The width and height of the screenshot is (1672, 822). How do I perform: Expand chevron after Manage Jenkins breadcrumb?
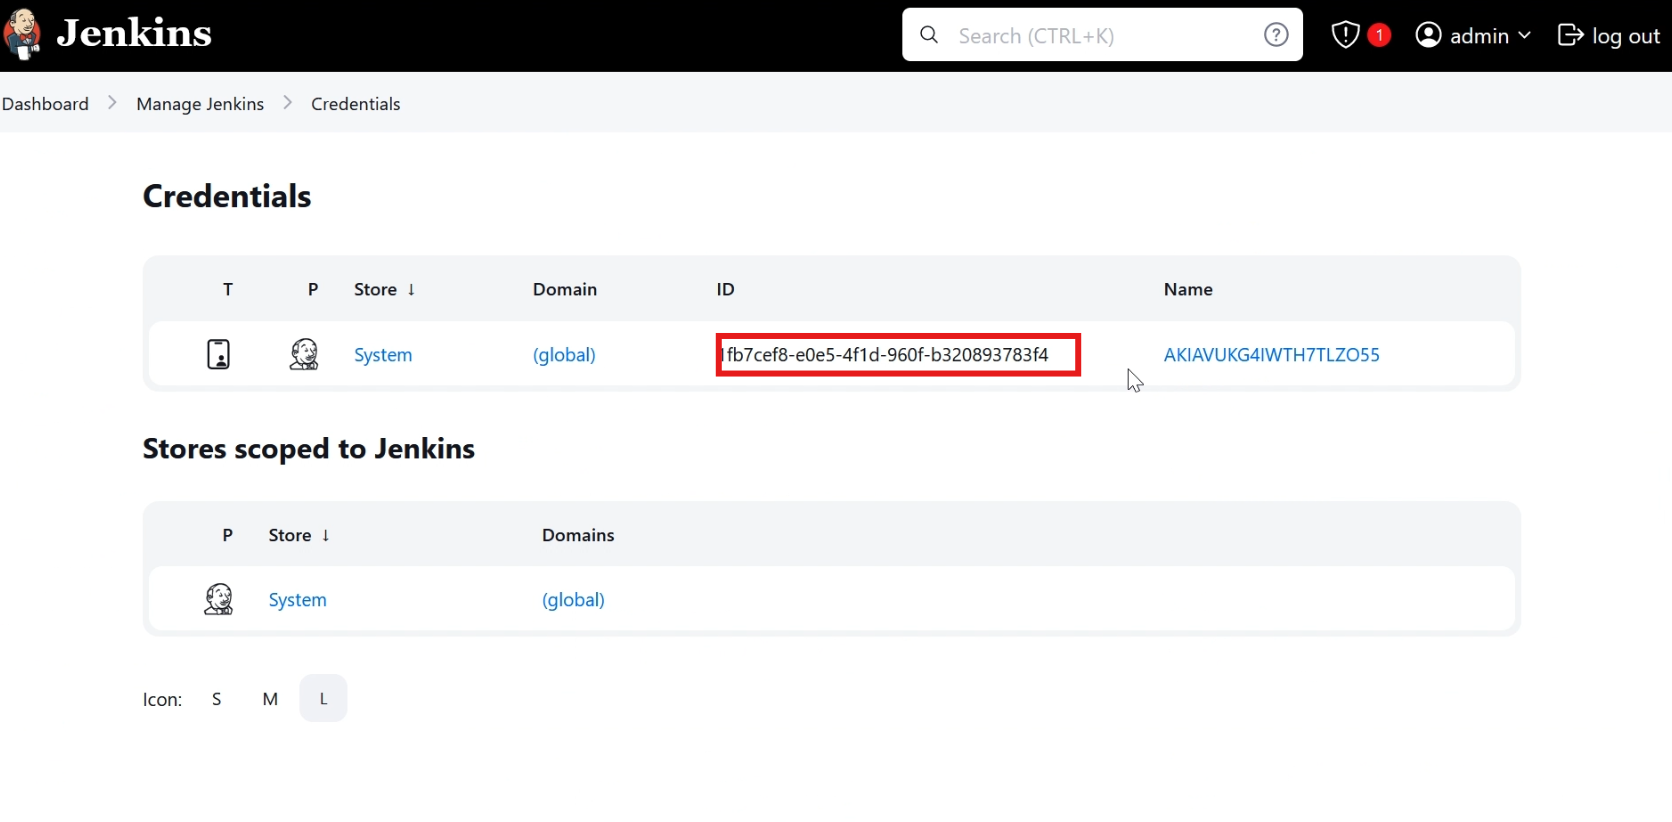click(x=288, y=103)
